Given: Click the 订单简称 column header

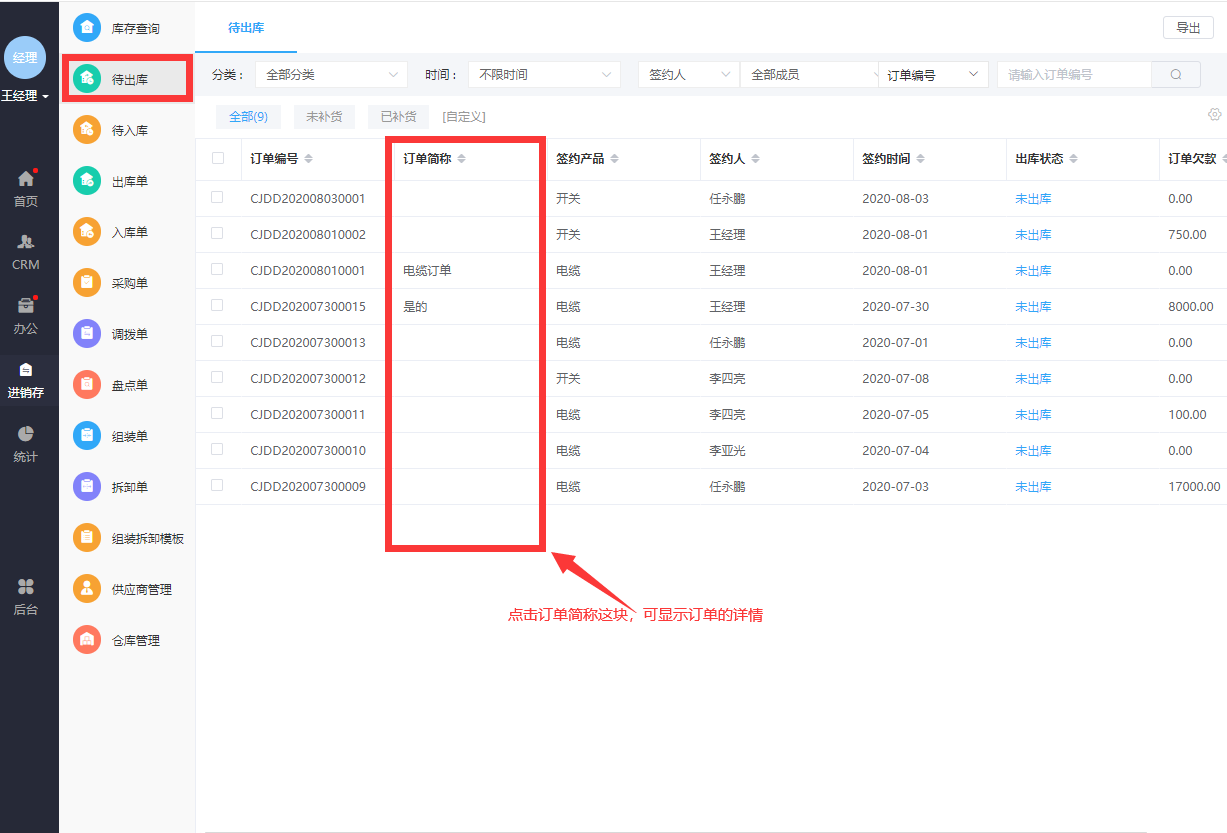Looking at the screenshot, I should 427,159.
